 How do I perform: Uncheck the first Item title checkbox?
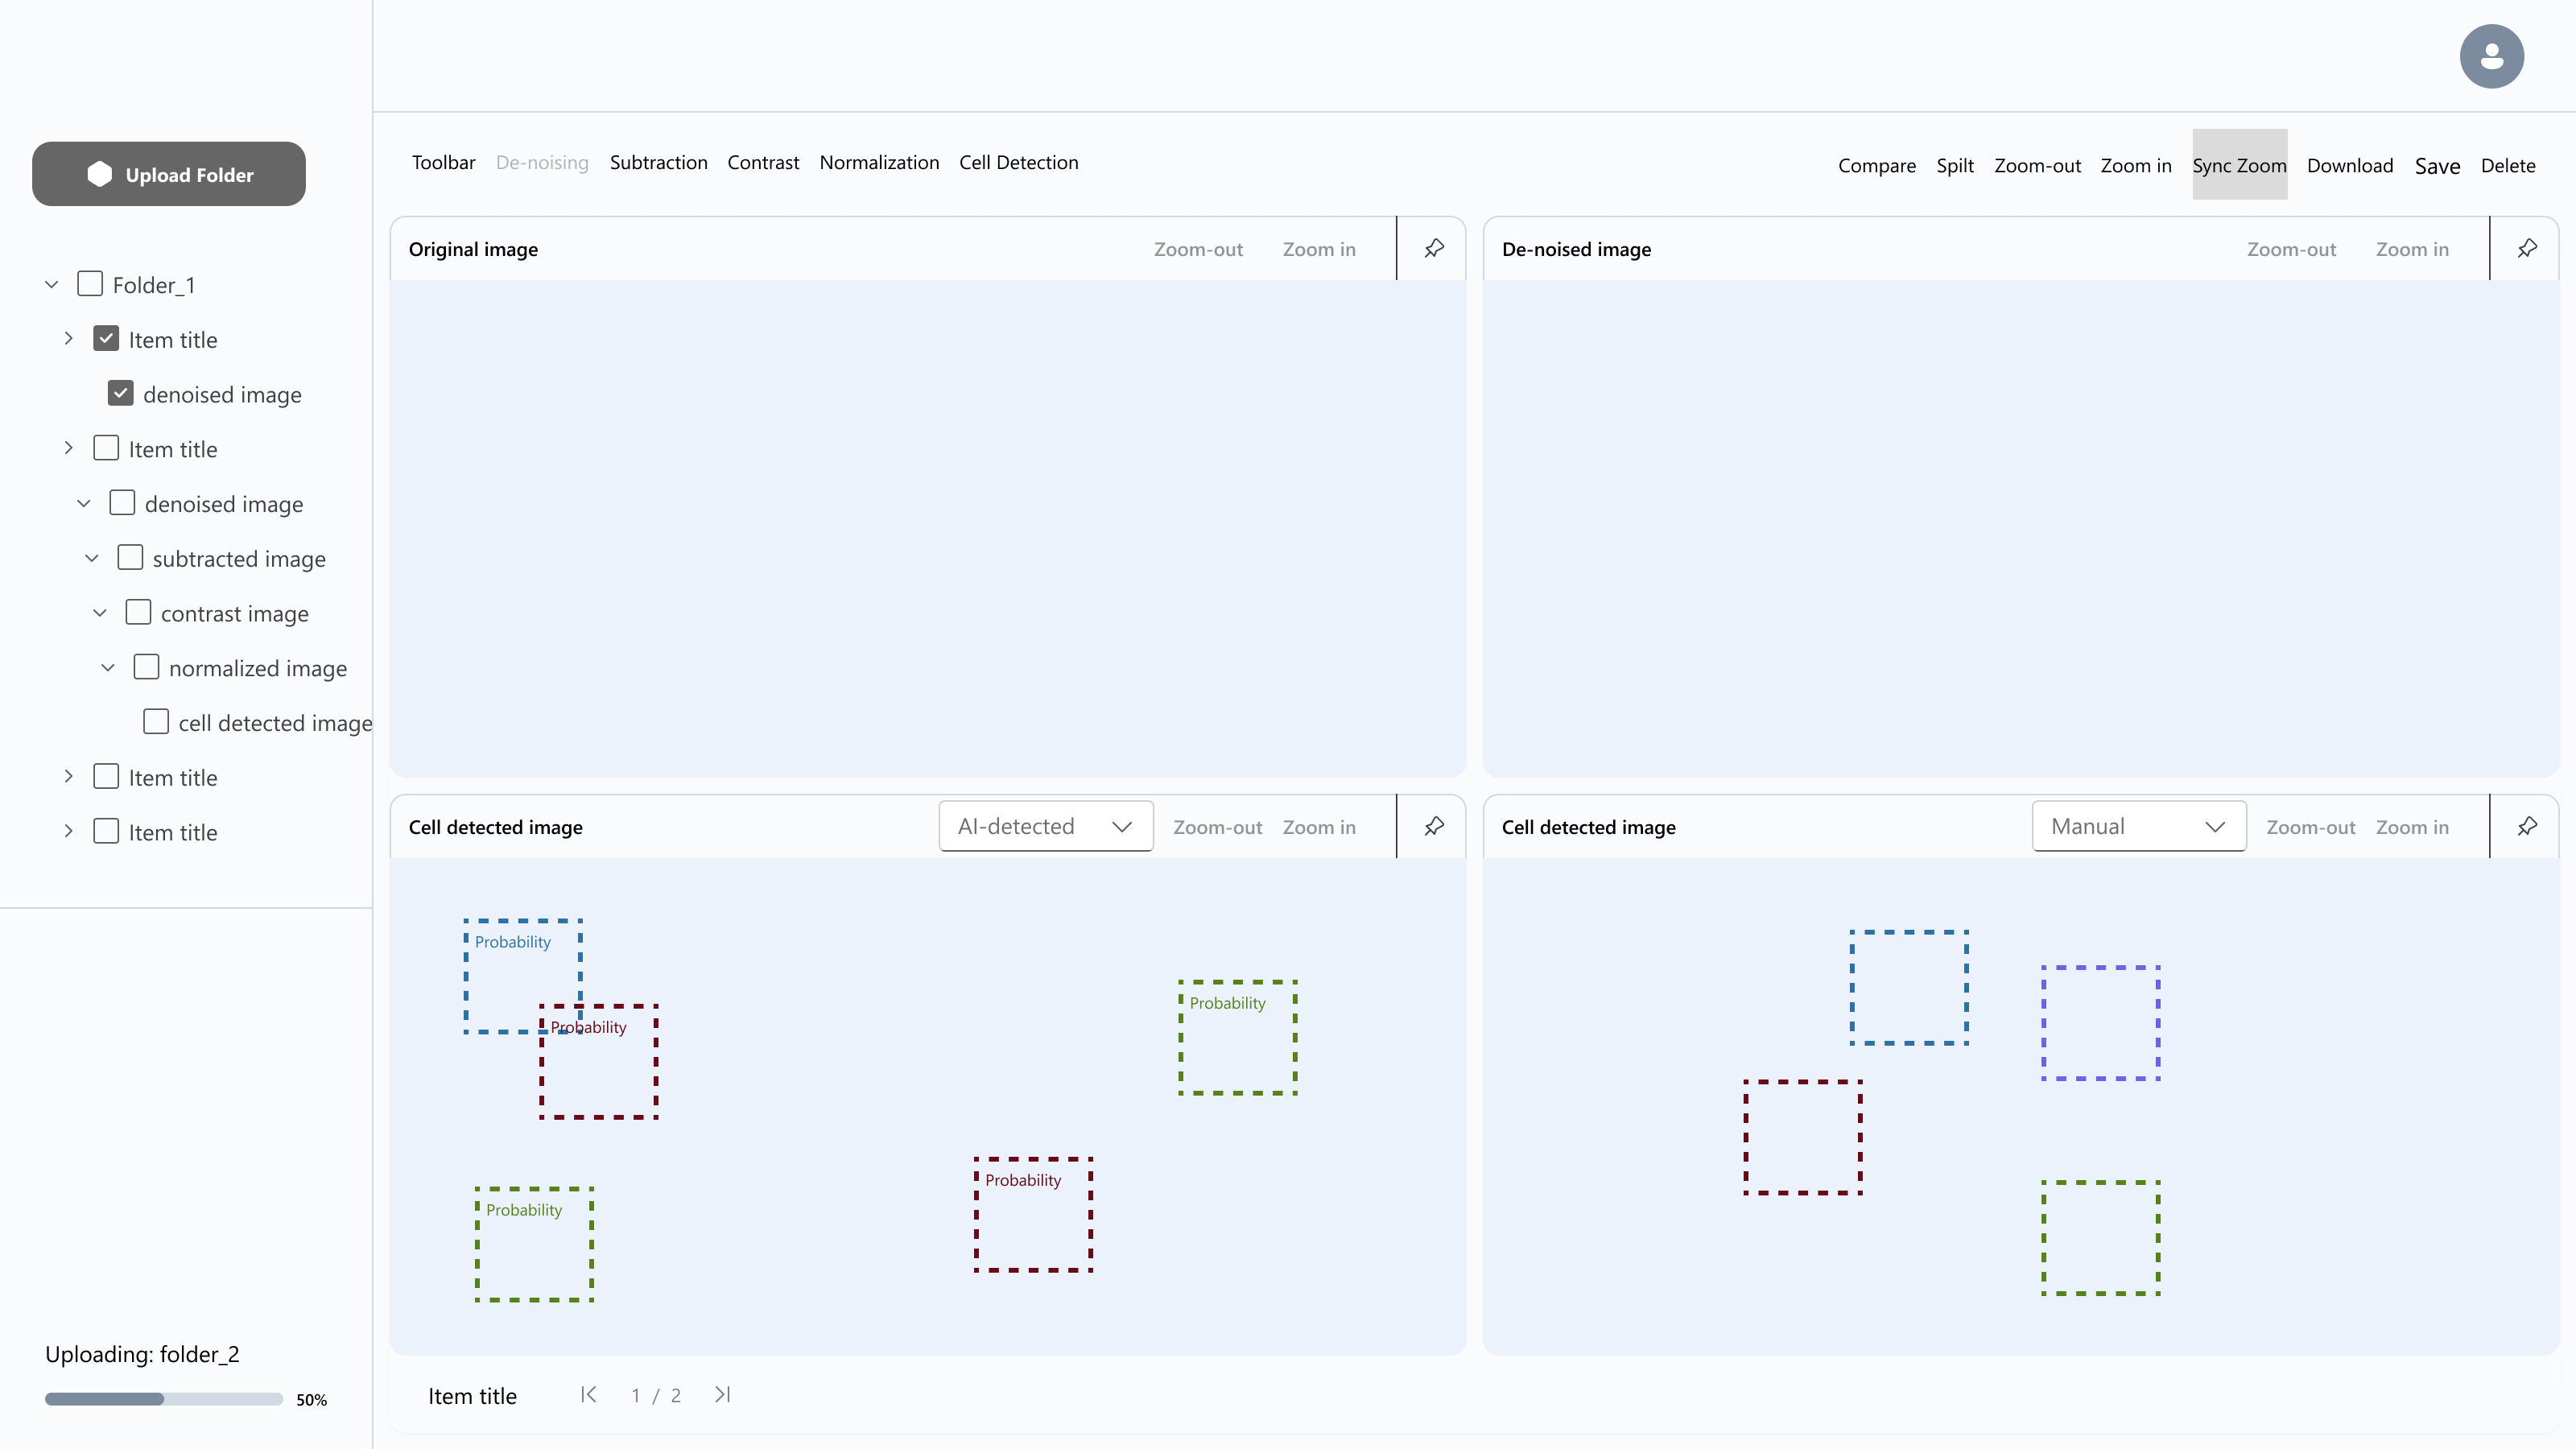click(106, 339)
